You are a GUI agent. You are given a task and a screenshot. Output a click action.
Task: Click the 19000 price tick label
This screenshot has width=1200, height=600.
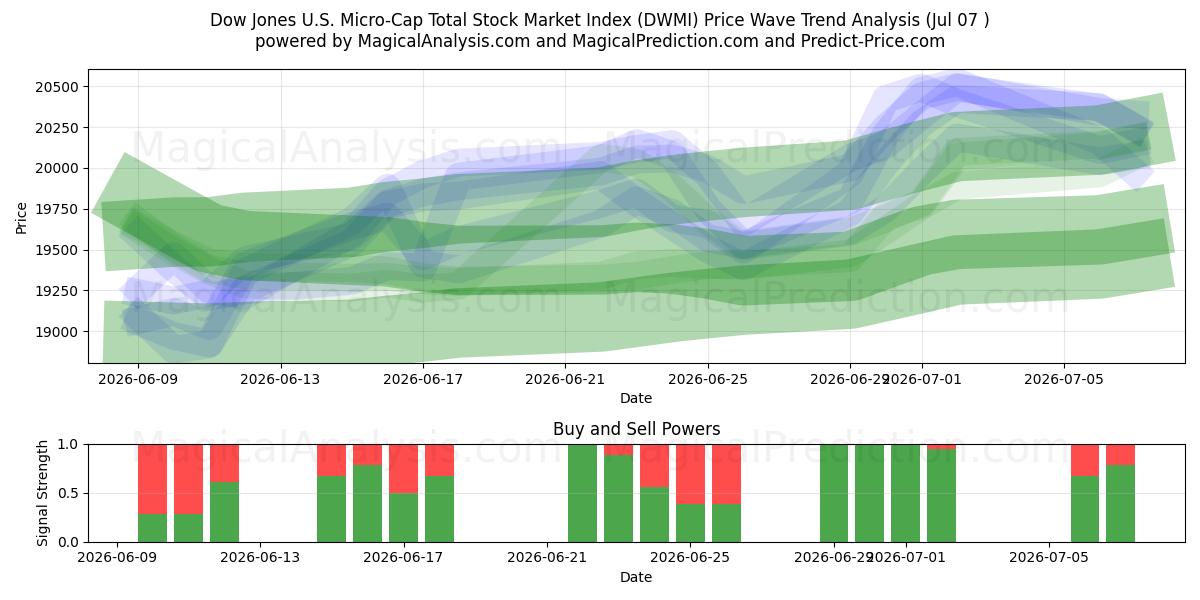coord(58,332)
